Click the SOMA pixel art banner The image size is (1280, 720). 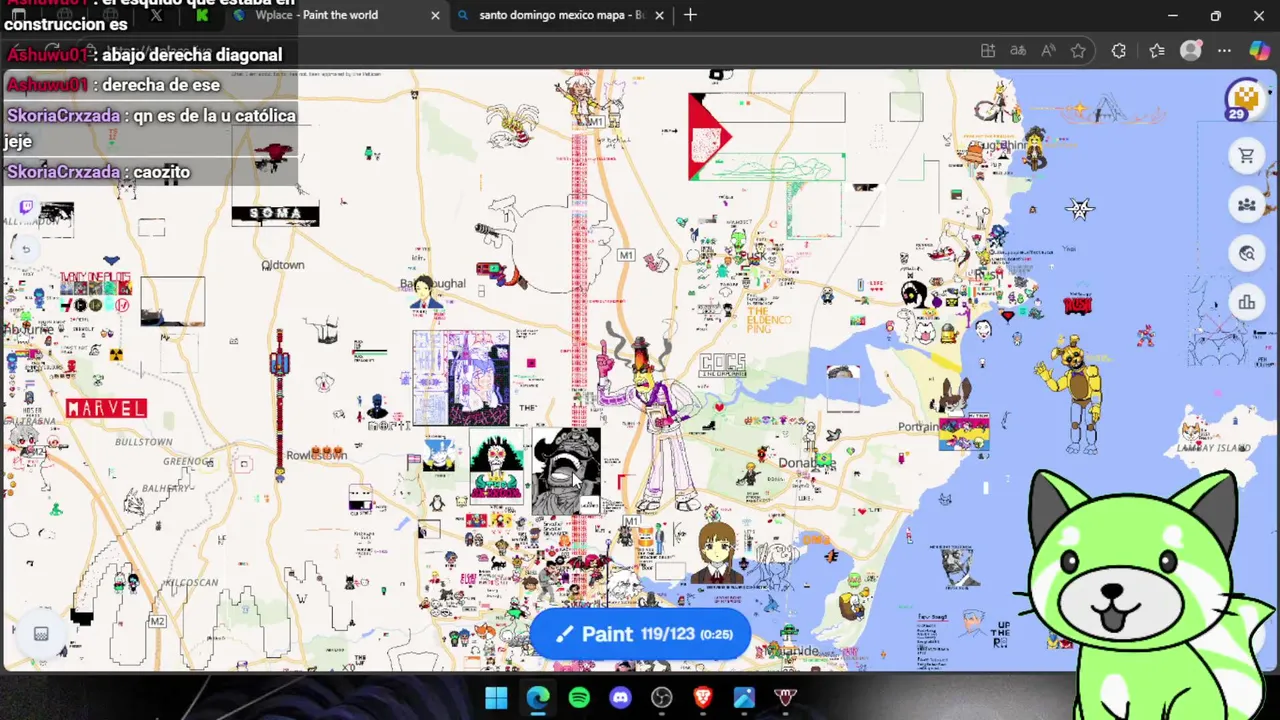coord(275,214)
